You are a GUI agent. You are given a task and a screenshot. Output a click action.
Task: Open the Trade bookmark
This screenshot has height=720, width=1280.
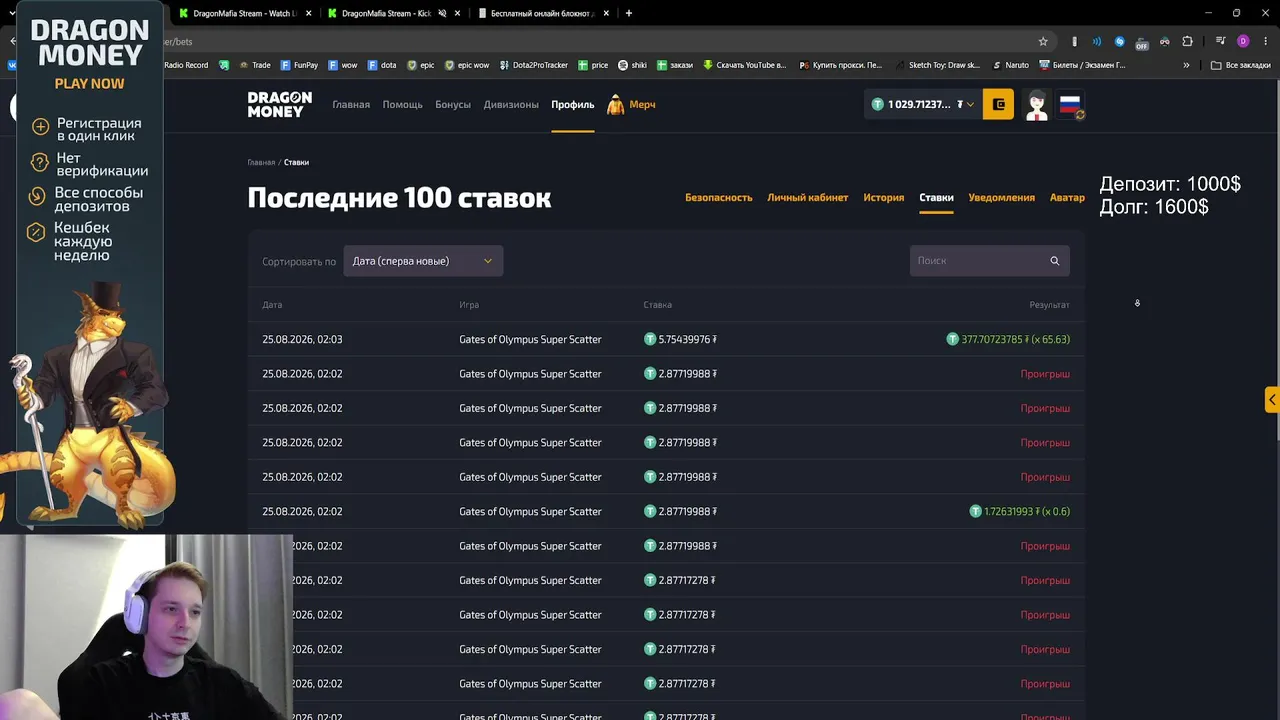coord(254,65)
